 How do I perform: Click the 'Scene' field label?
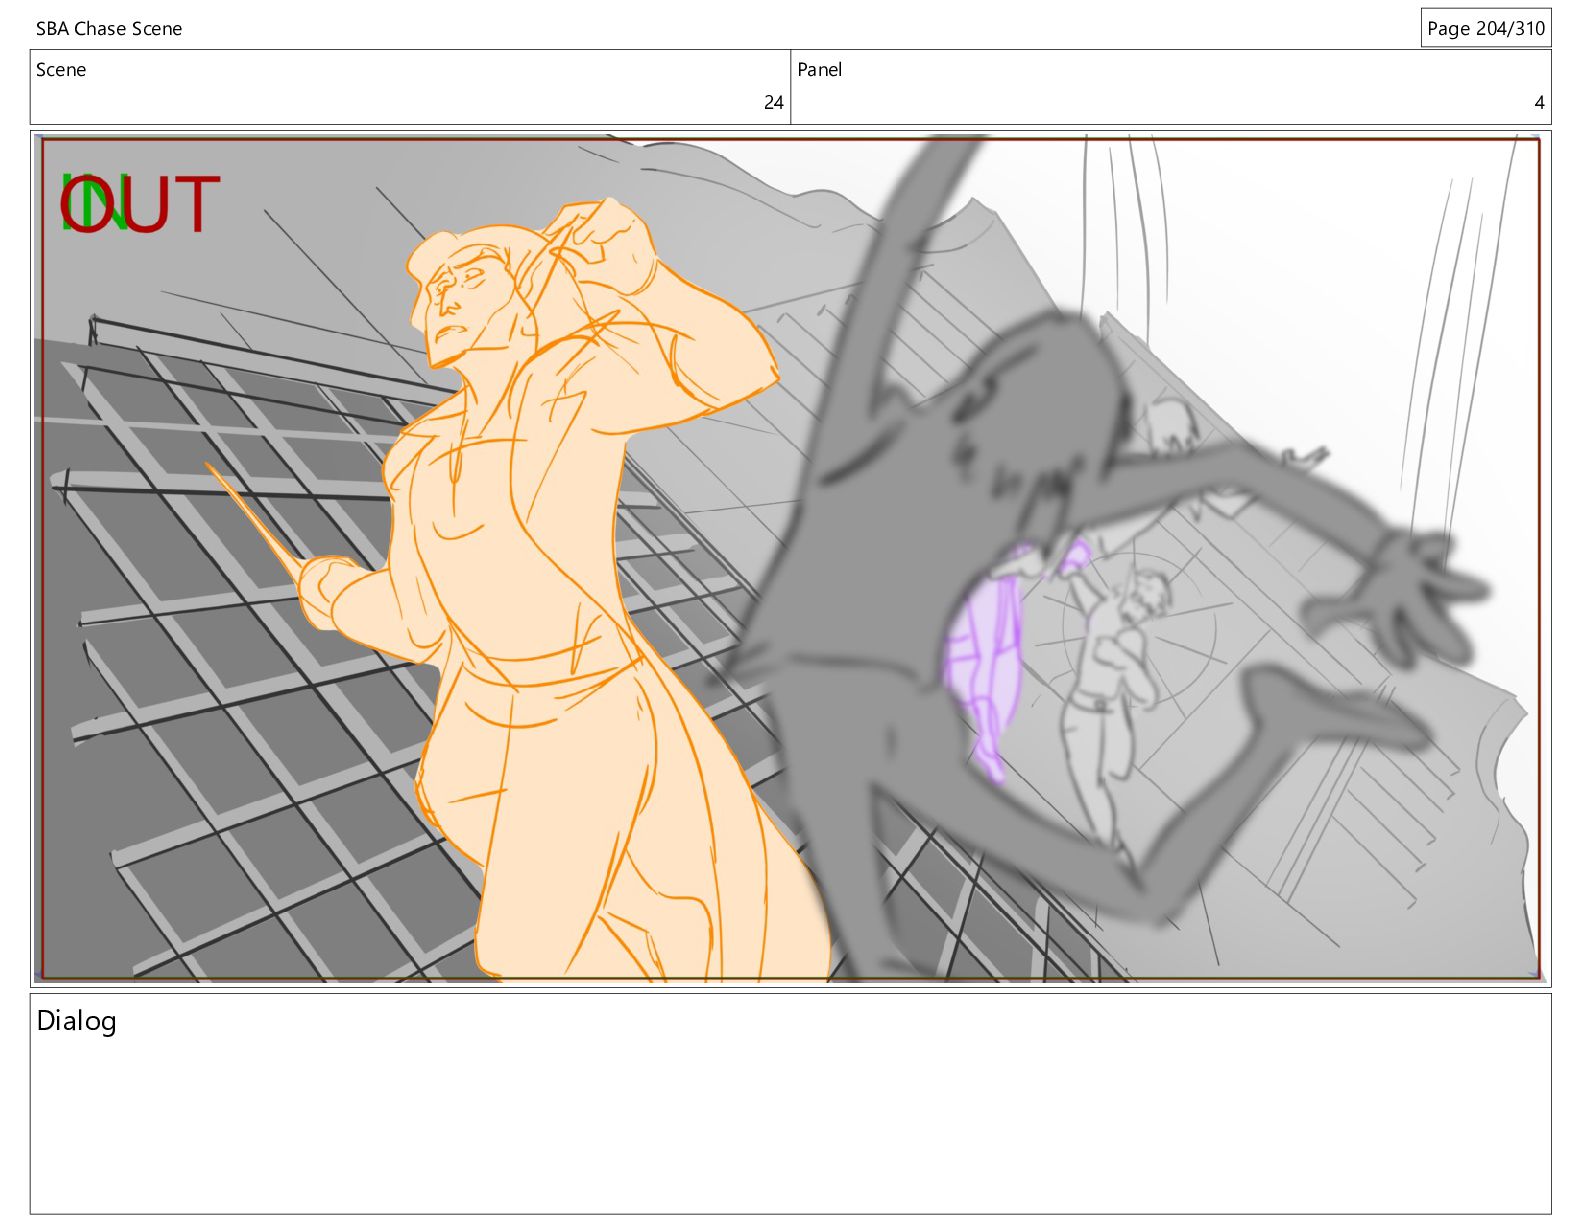coord(61,70)
